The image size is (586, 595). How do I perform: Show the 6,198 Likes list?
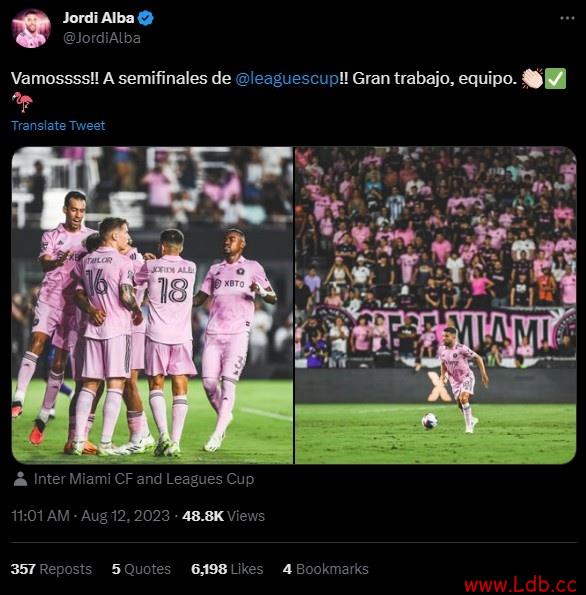pyautogui.click(x=227, y=569)
